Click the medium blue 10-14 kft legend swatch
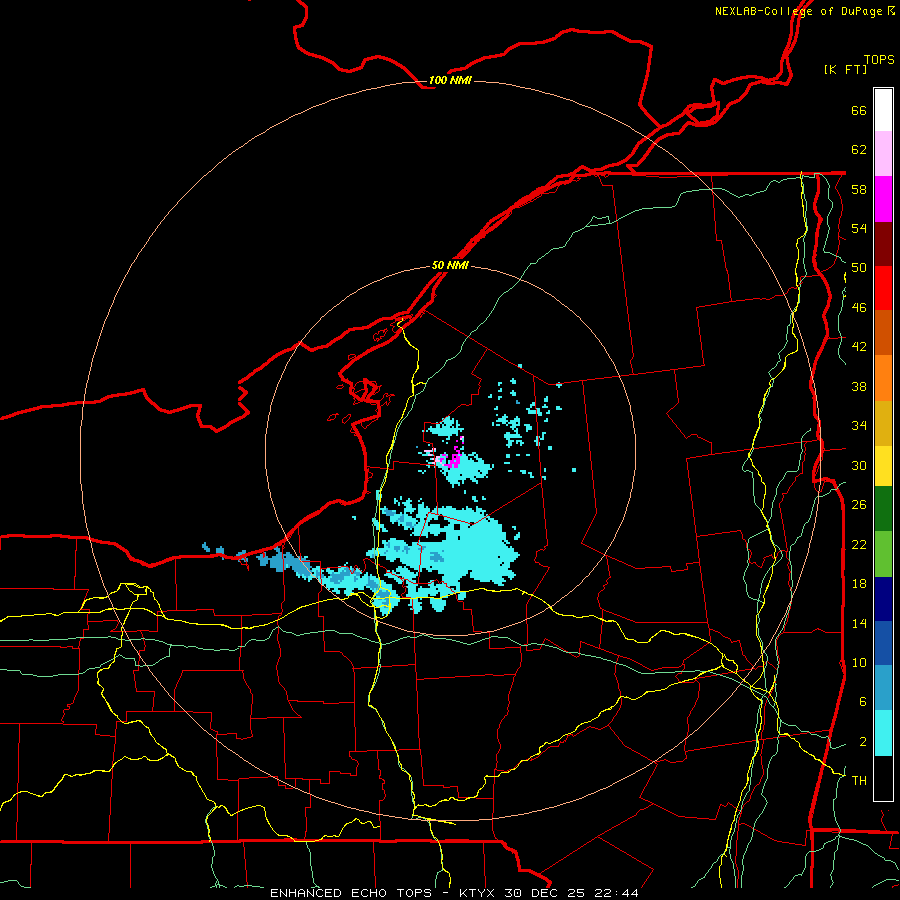The height and width of the screenshot is (900, 900). [883, 643]
